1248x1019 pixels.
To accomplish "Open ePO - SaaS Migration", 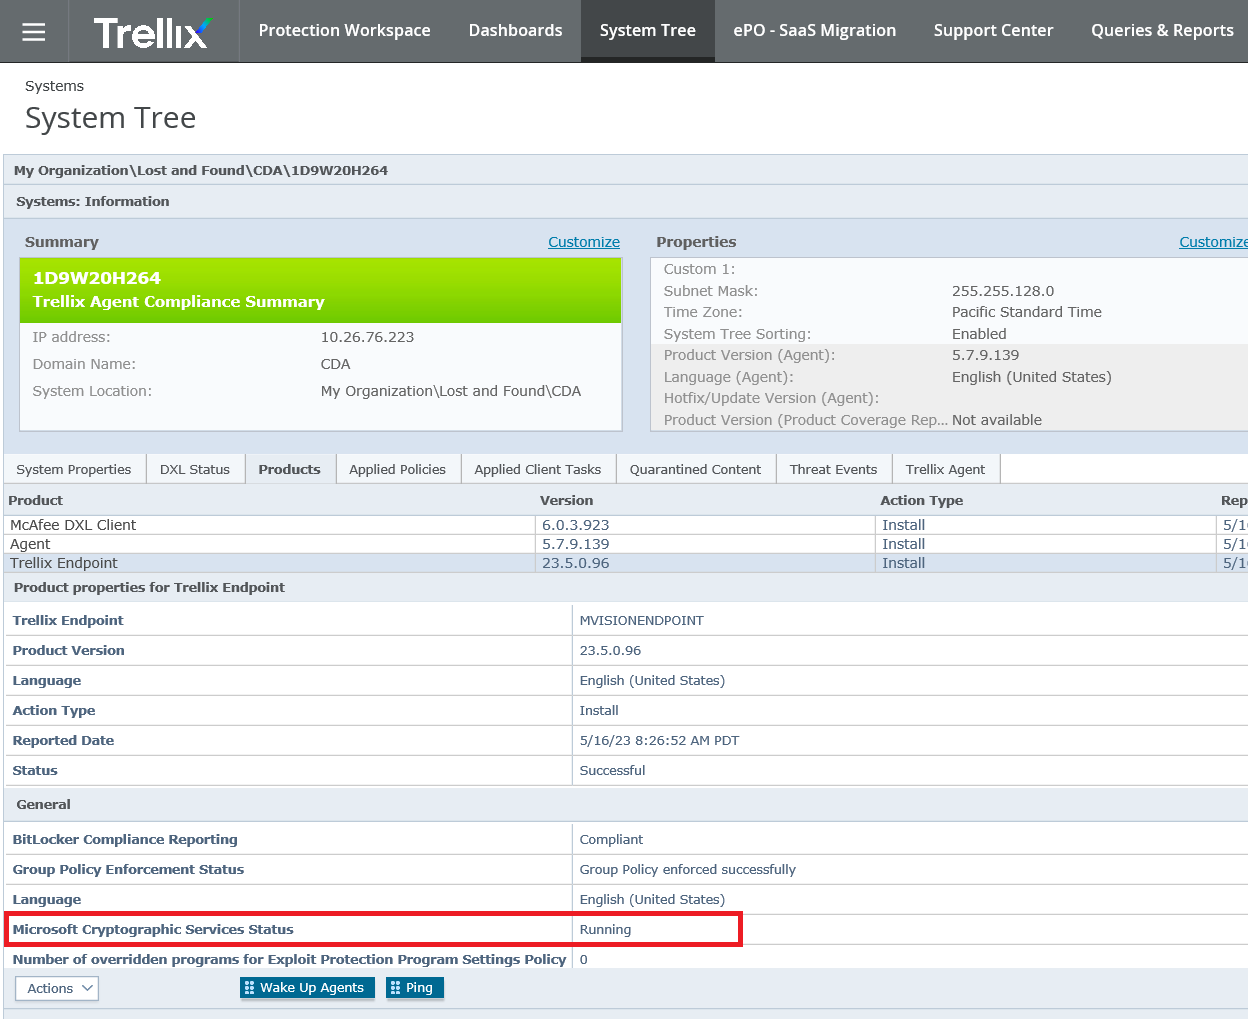I will point(814,31).
